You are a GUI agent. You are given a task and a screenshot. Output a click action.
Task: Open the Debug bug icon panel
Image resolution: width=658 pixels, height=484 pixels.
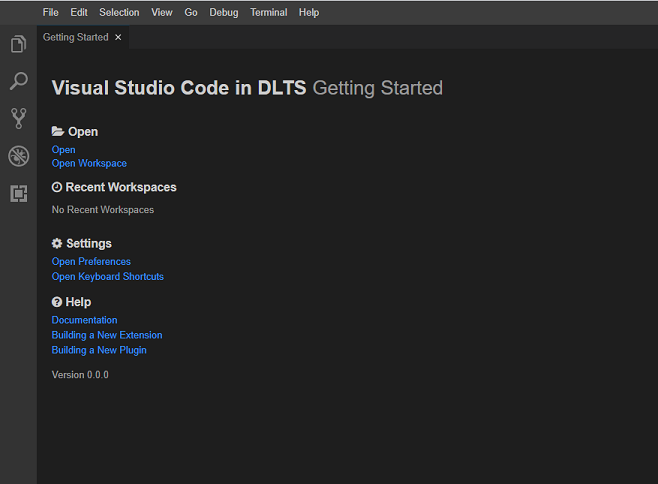point(18,156)
